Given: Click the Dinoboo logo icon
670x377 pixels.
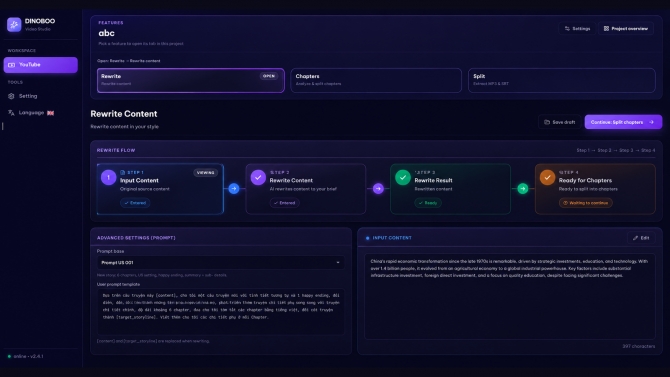Looking at the screenshot, I should click(14, 24).
